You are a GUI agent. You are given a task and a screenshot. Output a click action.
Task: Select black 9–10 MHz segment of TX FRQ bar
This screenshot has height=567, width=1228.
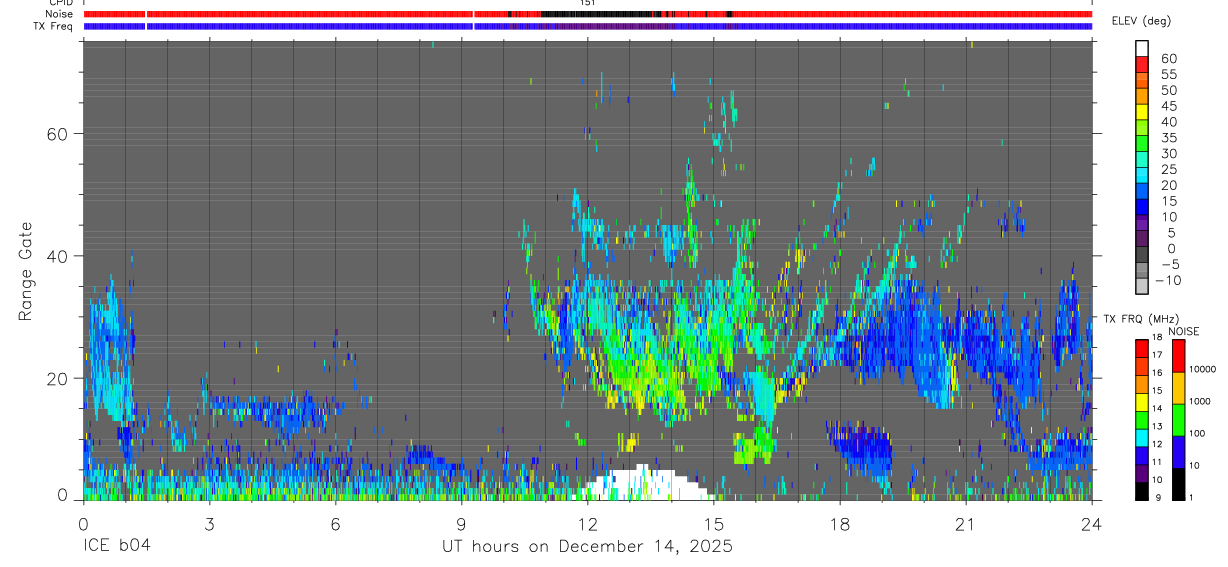coord(1142,491)
